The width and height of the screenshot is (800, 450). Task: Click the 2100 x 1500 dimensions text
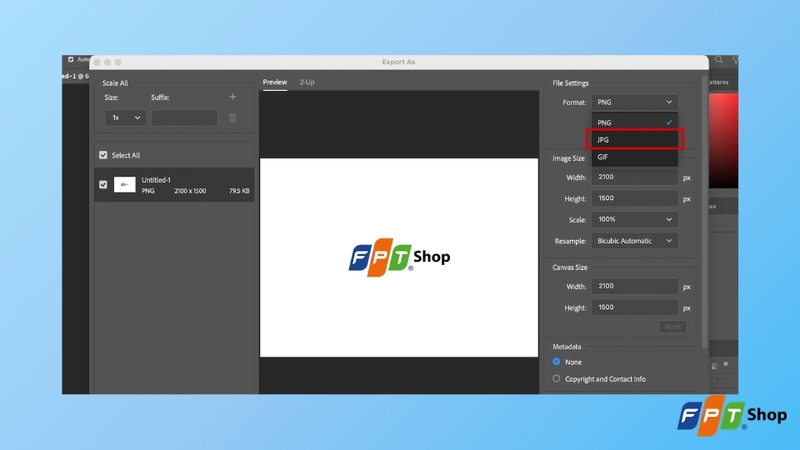[x=190, y=191]
